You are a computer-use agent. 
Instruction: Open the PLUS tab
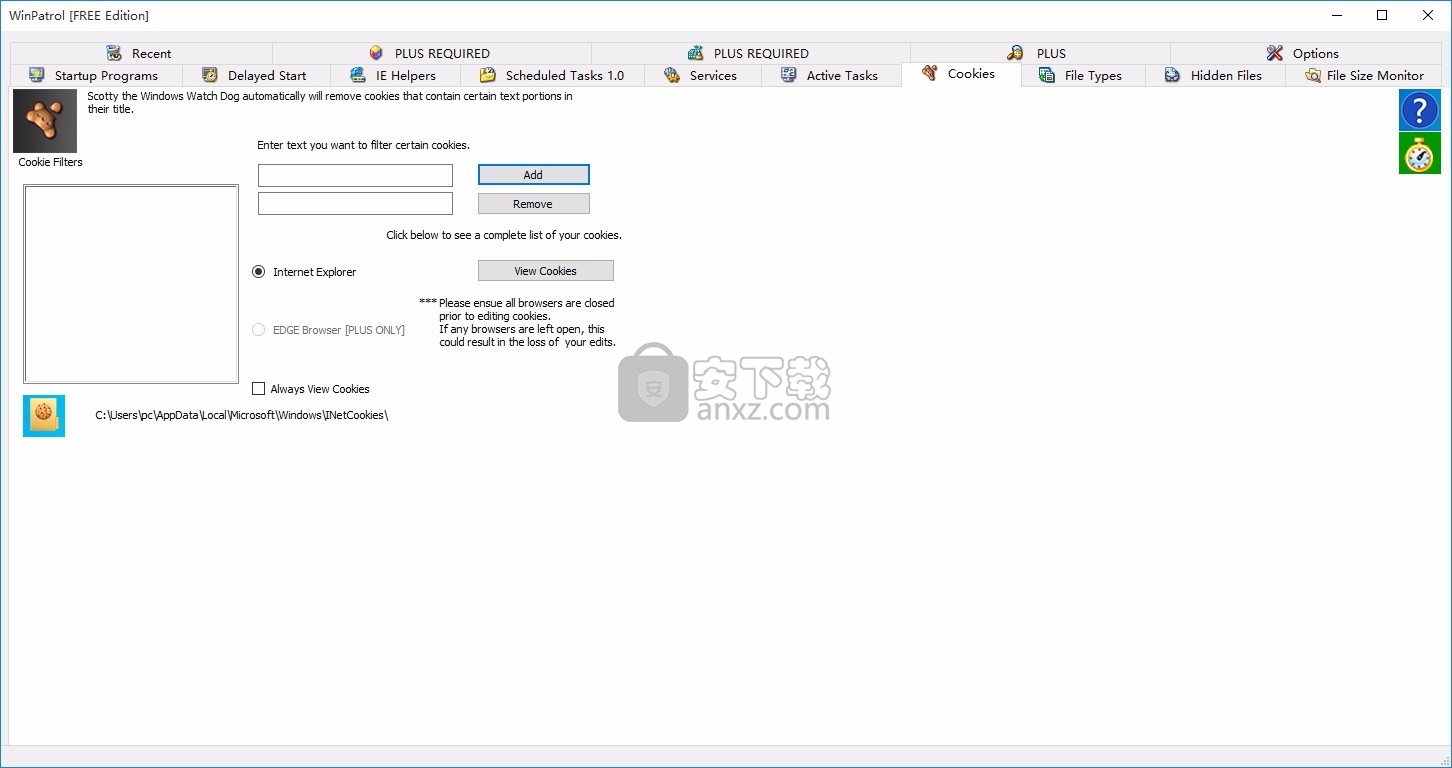1041,53
